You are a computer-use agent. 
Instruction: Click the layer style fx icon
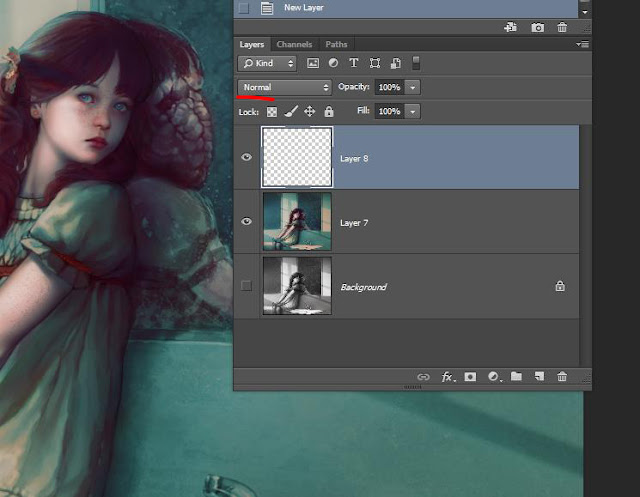pyautogui.click(x=448, y=377)
